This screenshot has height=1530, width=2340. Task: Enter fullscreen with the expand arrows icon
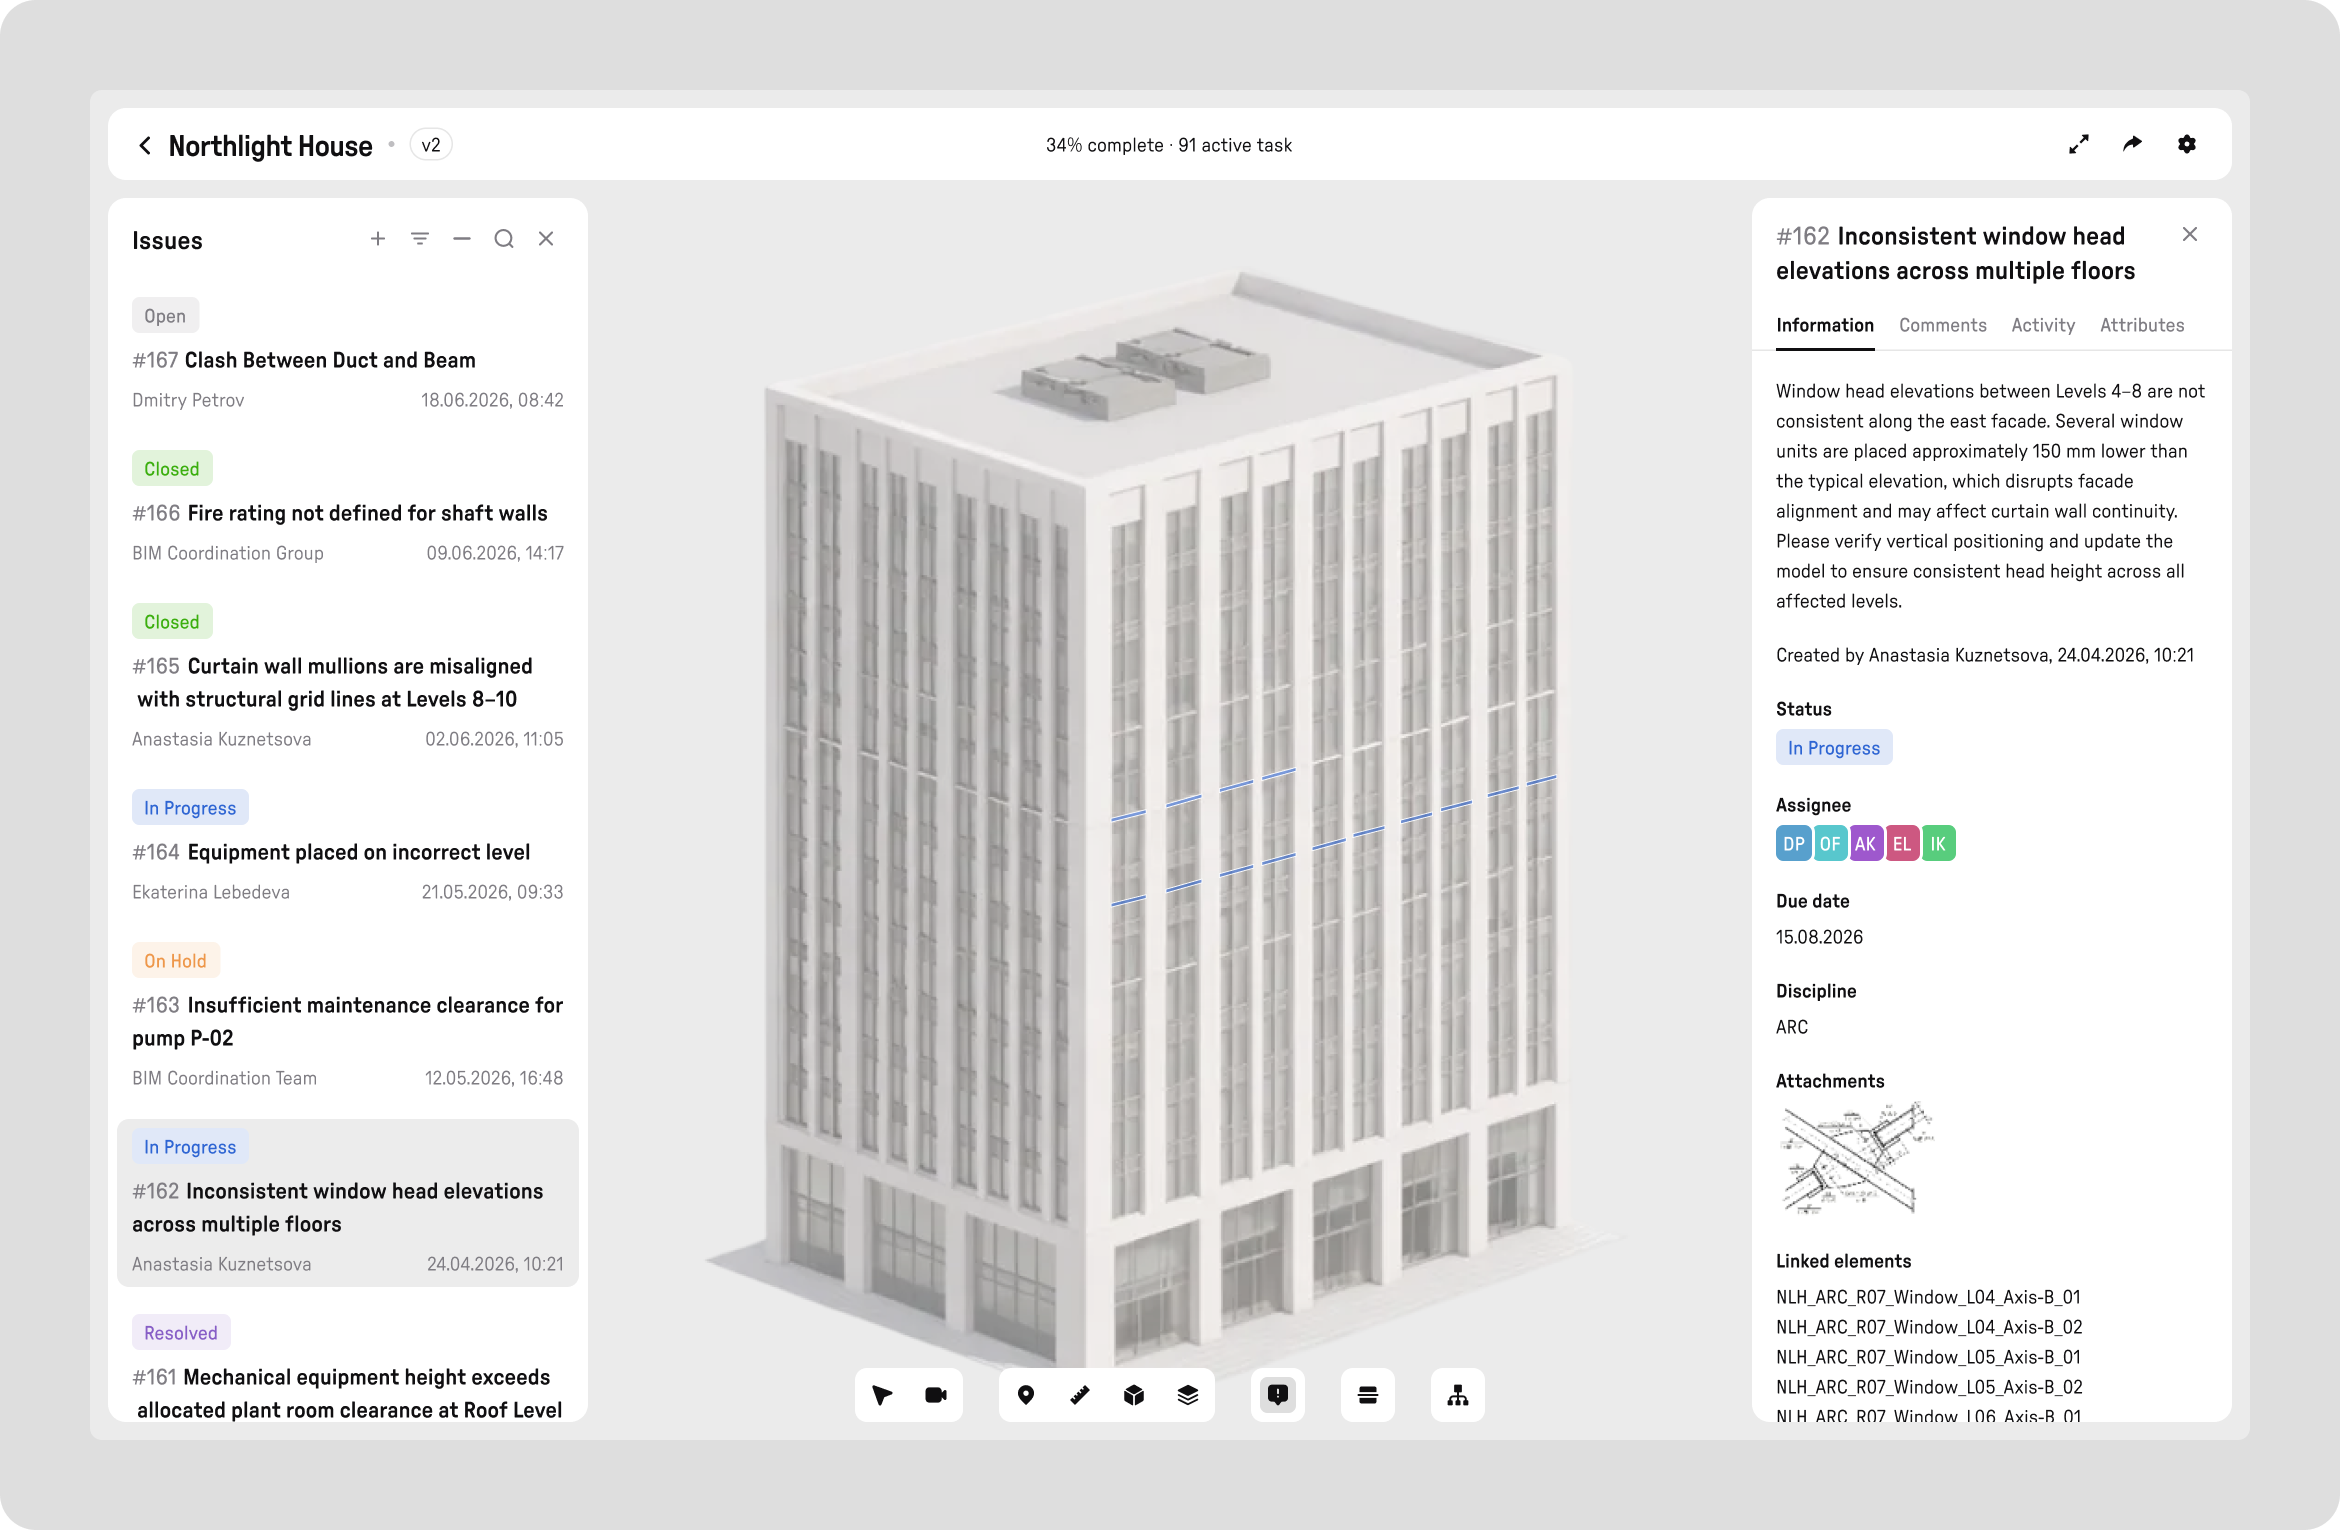[2079, 145]
